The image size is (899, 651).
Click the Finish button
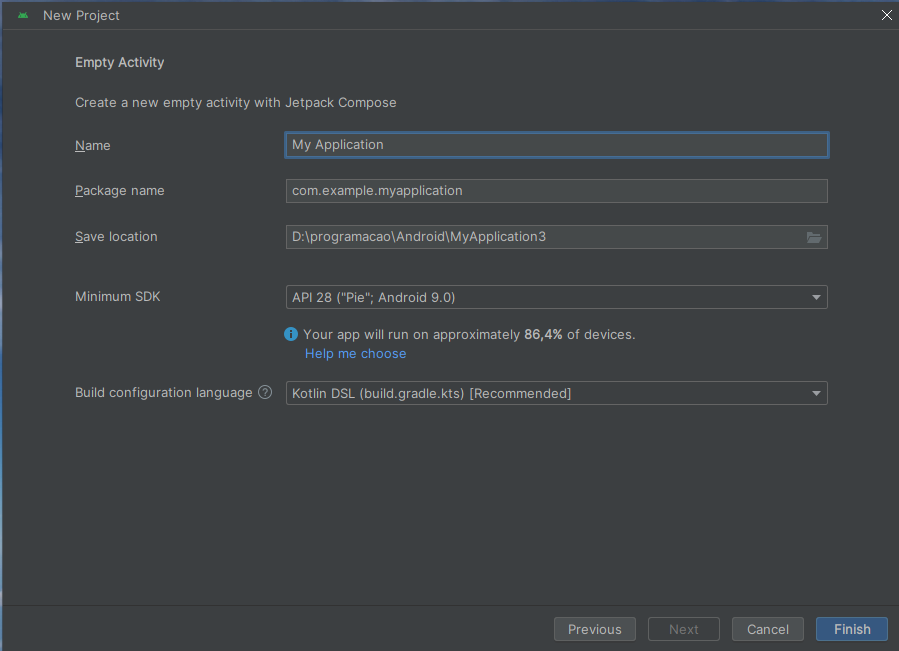point(851,629)
